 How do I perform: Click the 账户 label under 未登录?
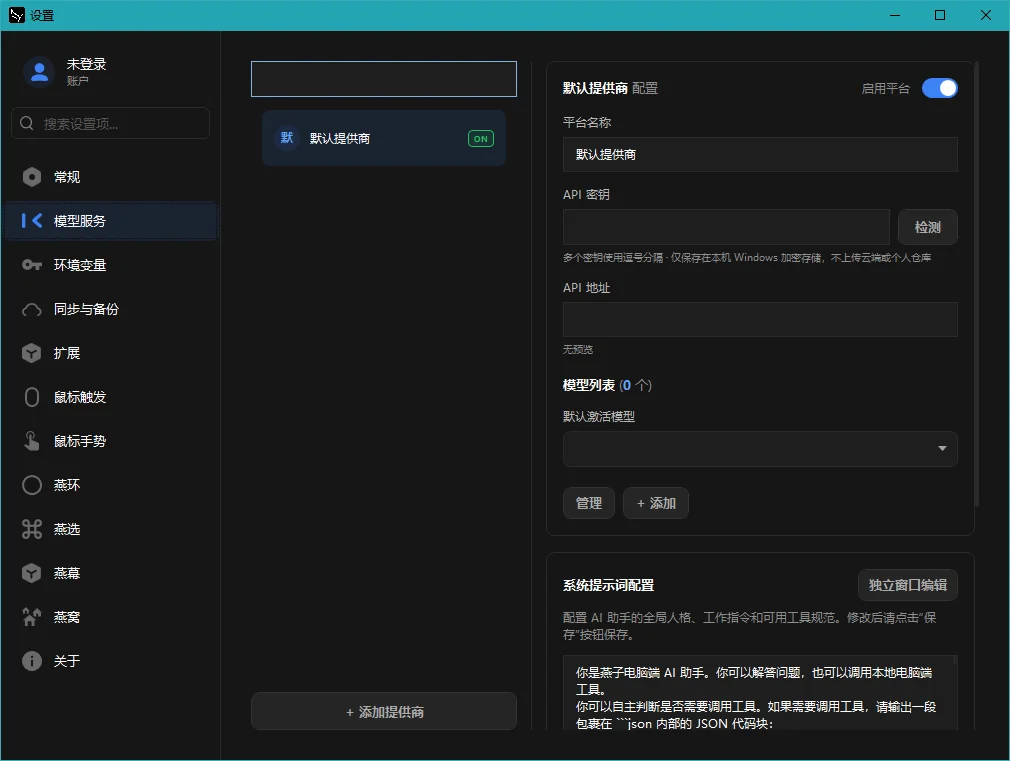tap(77, 81)
